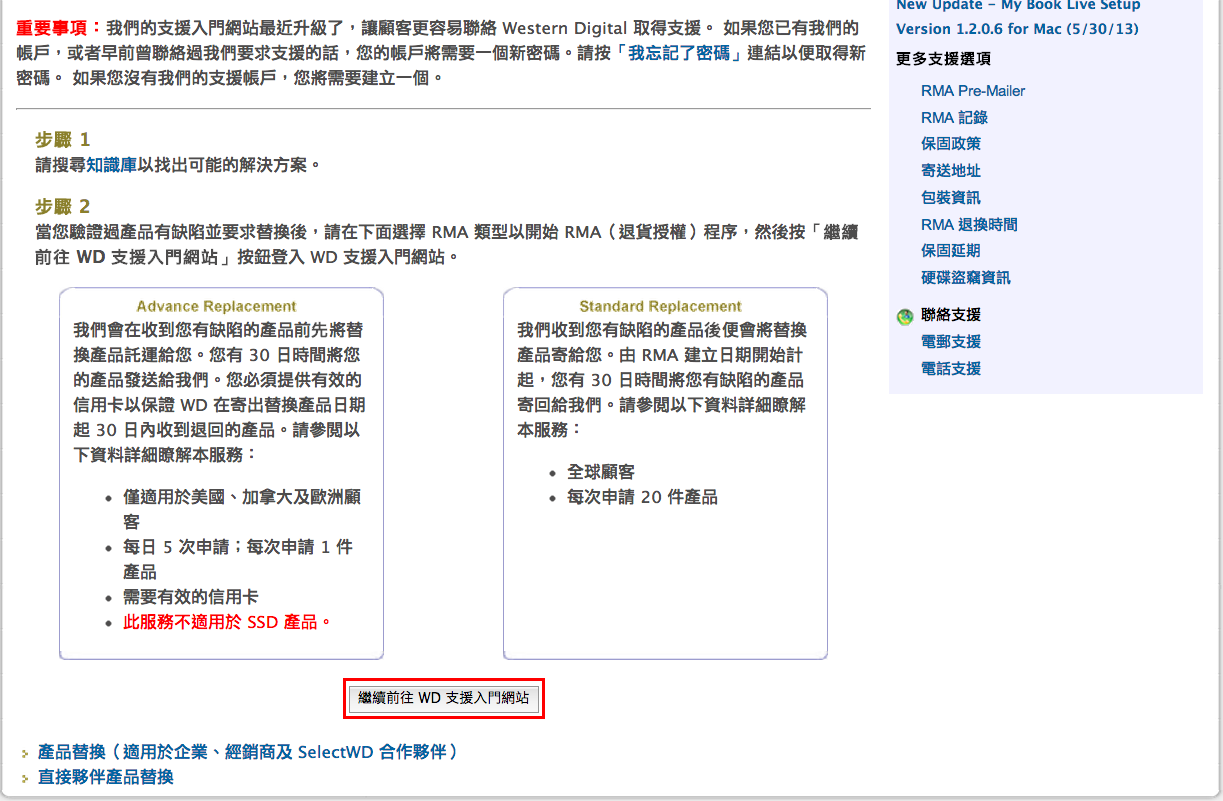Screen dimensions: 1223x801
Task: Click the 繼續前往 WD 支援入門網站 button
Action: (444, 698)
